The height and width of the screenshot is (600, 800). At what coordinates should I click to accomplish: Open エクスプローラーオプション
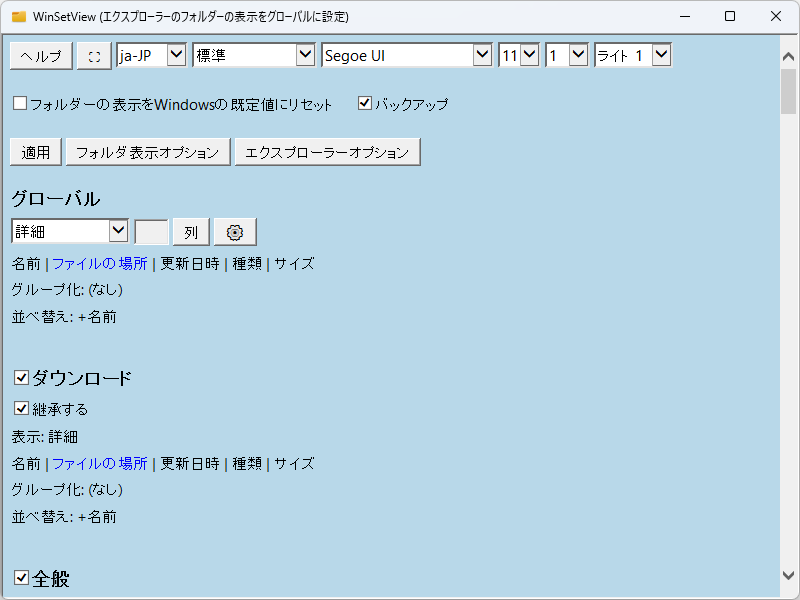(x=326, y=151)
